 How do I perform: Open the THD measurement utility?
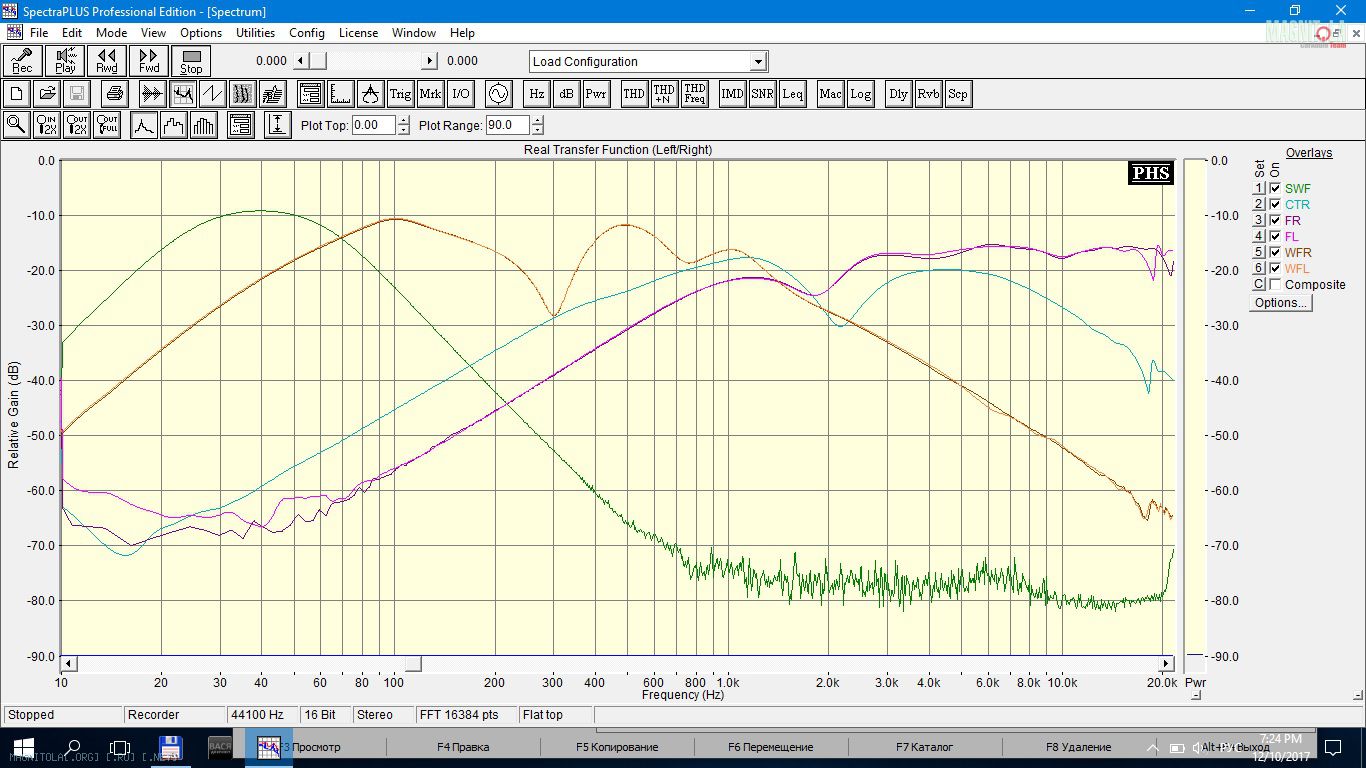point(634,94)
